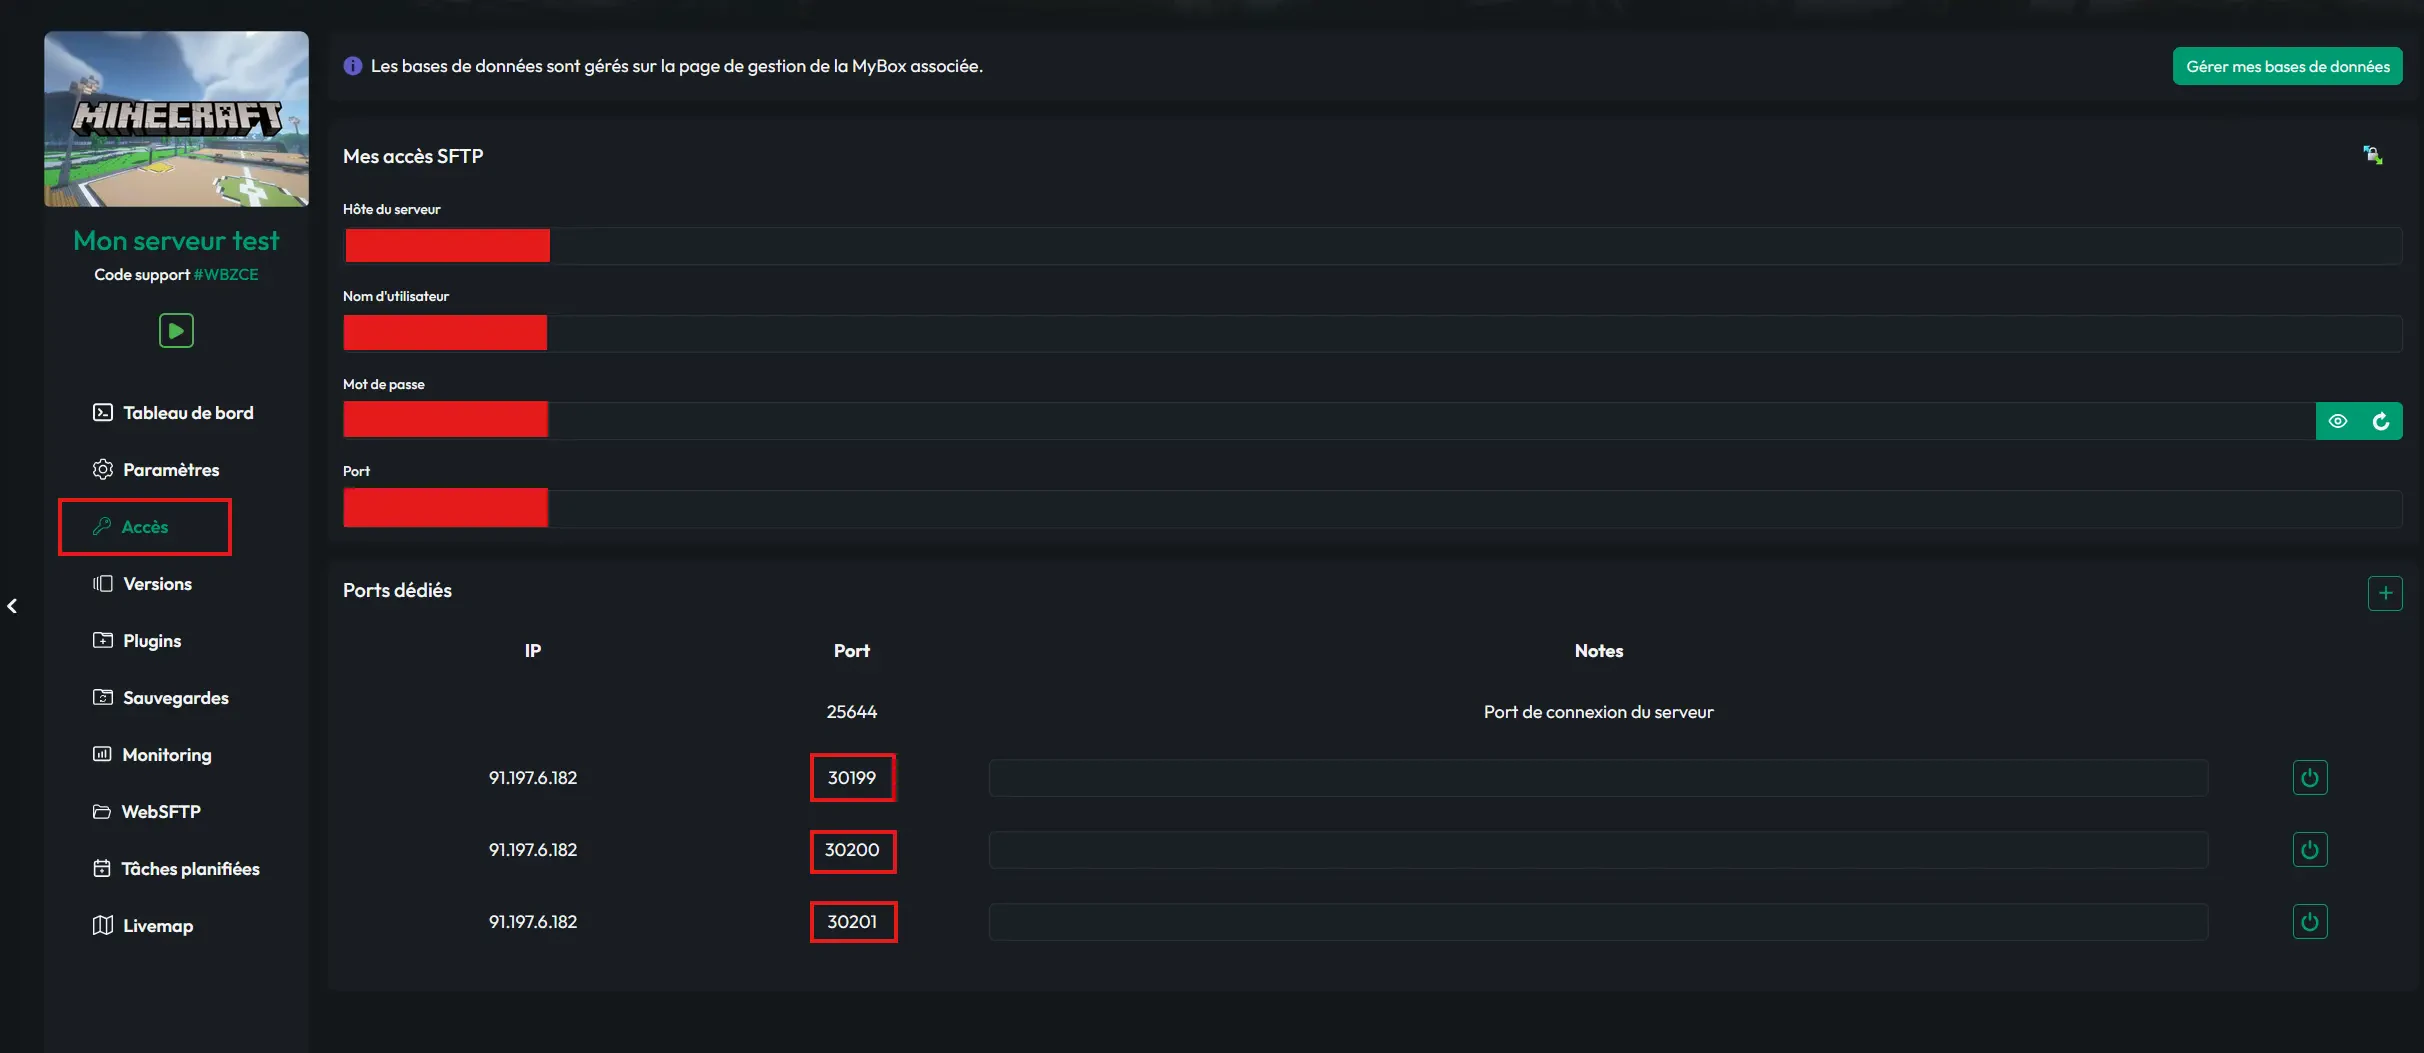2424x1053 pixels.
Task: Click Gérer mes bases de données button
Action: (2288, 66)
